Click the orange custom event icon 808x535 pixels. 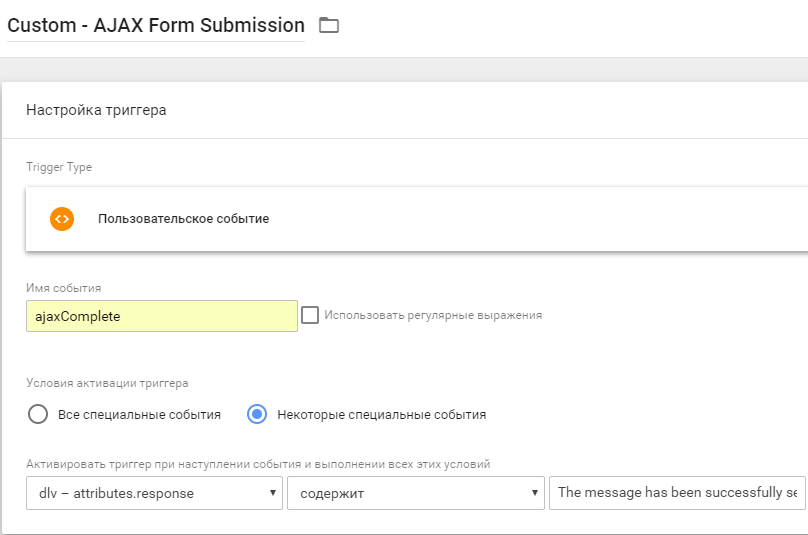62,218
